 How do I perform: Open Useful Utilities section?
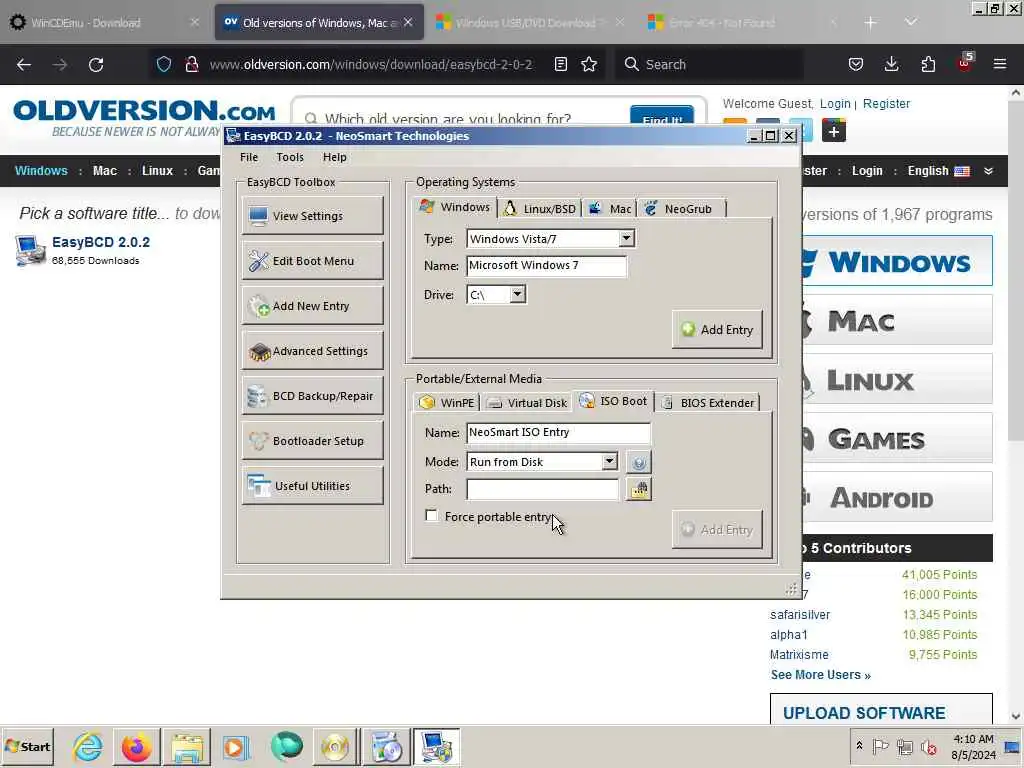point(312,486)
